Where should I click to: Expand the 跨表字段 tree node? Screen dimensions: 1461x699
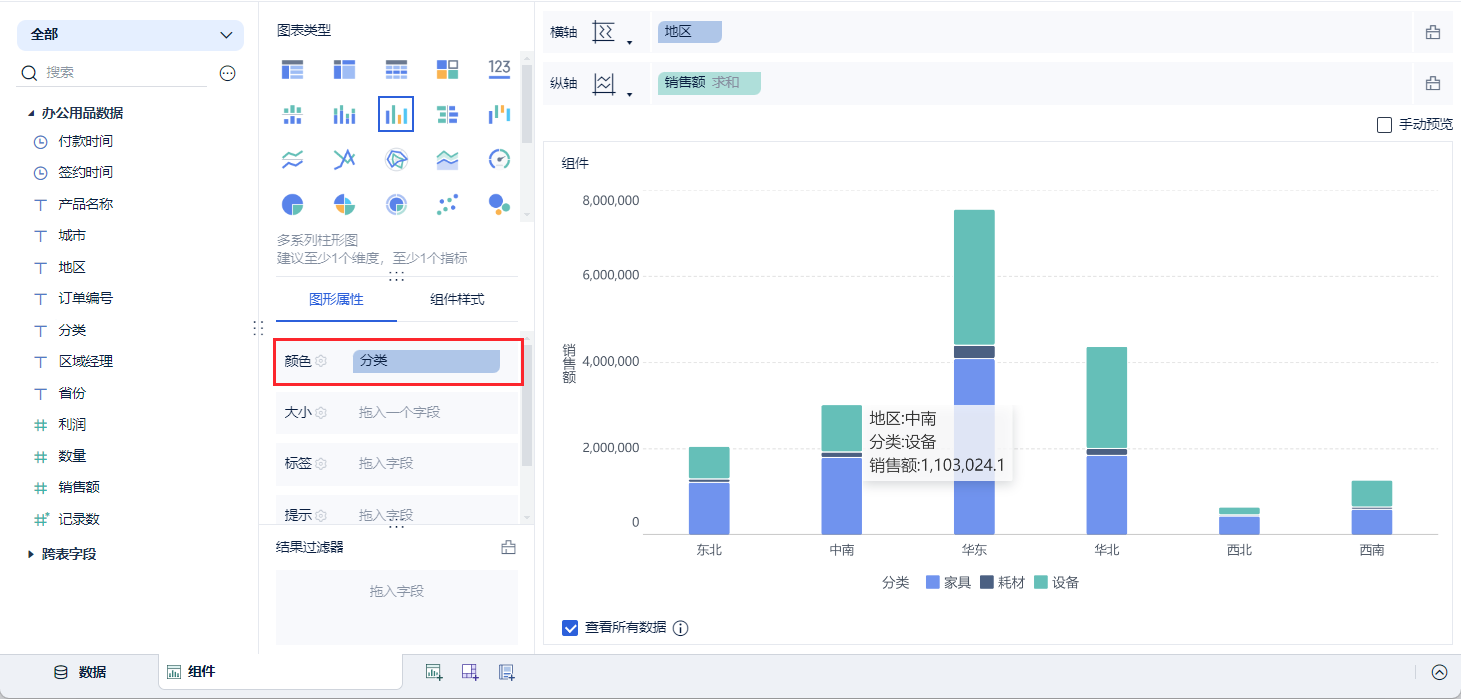pyautogui.click(x=31, y=554)
